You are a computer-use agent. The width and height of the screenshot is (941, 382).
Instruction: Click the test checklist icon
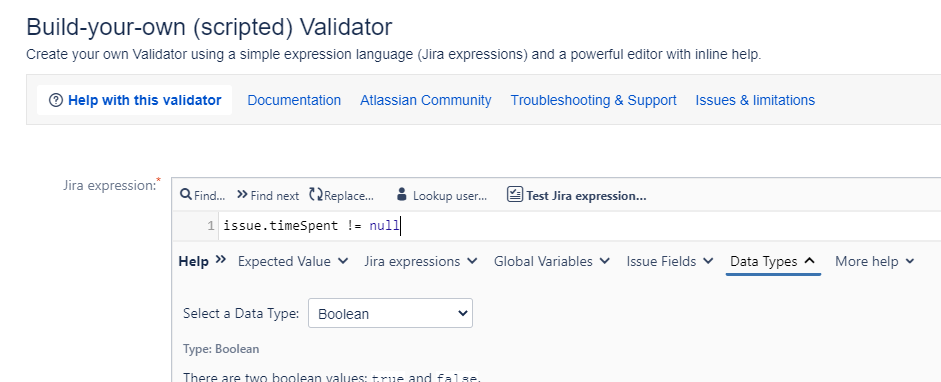point(515,195)
